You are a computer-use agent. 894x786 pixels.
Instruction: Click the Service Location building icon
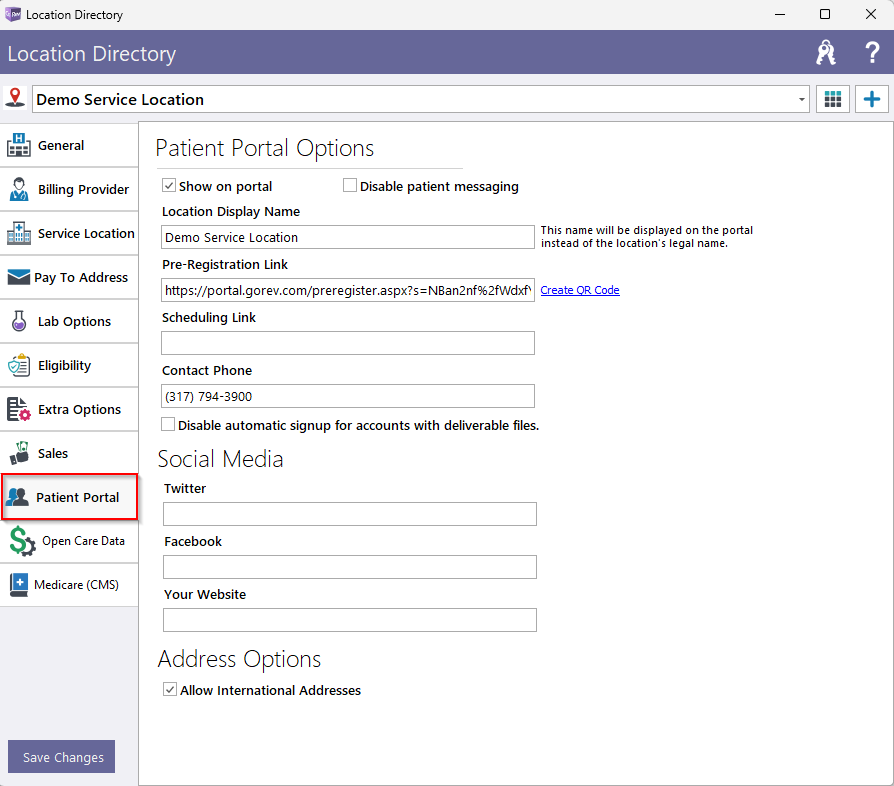[x=19, y=233]
